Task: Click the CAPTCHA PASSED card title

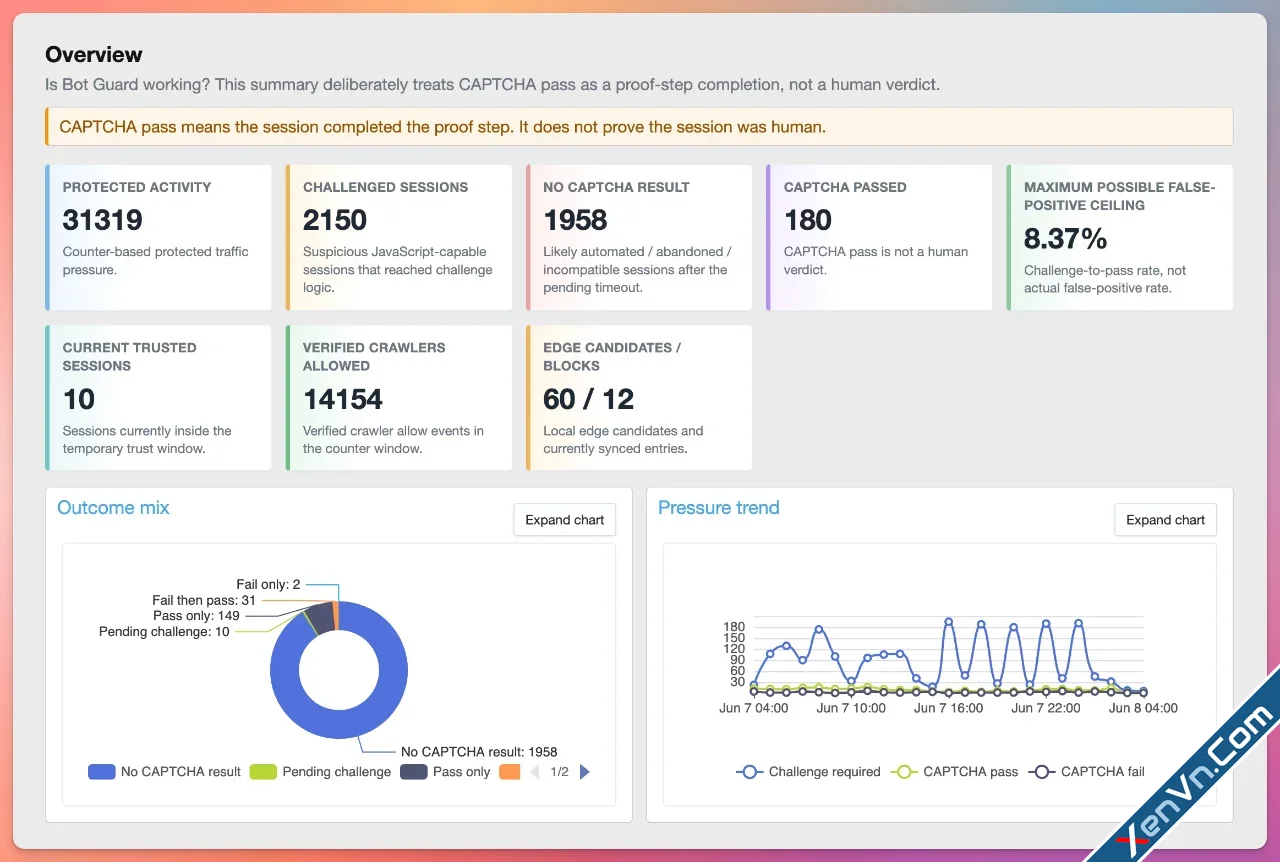Action: pos(845,187)
